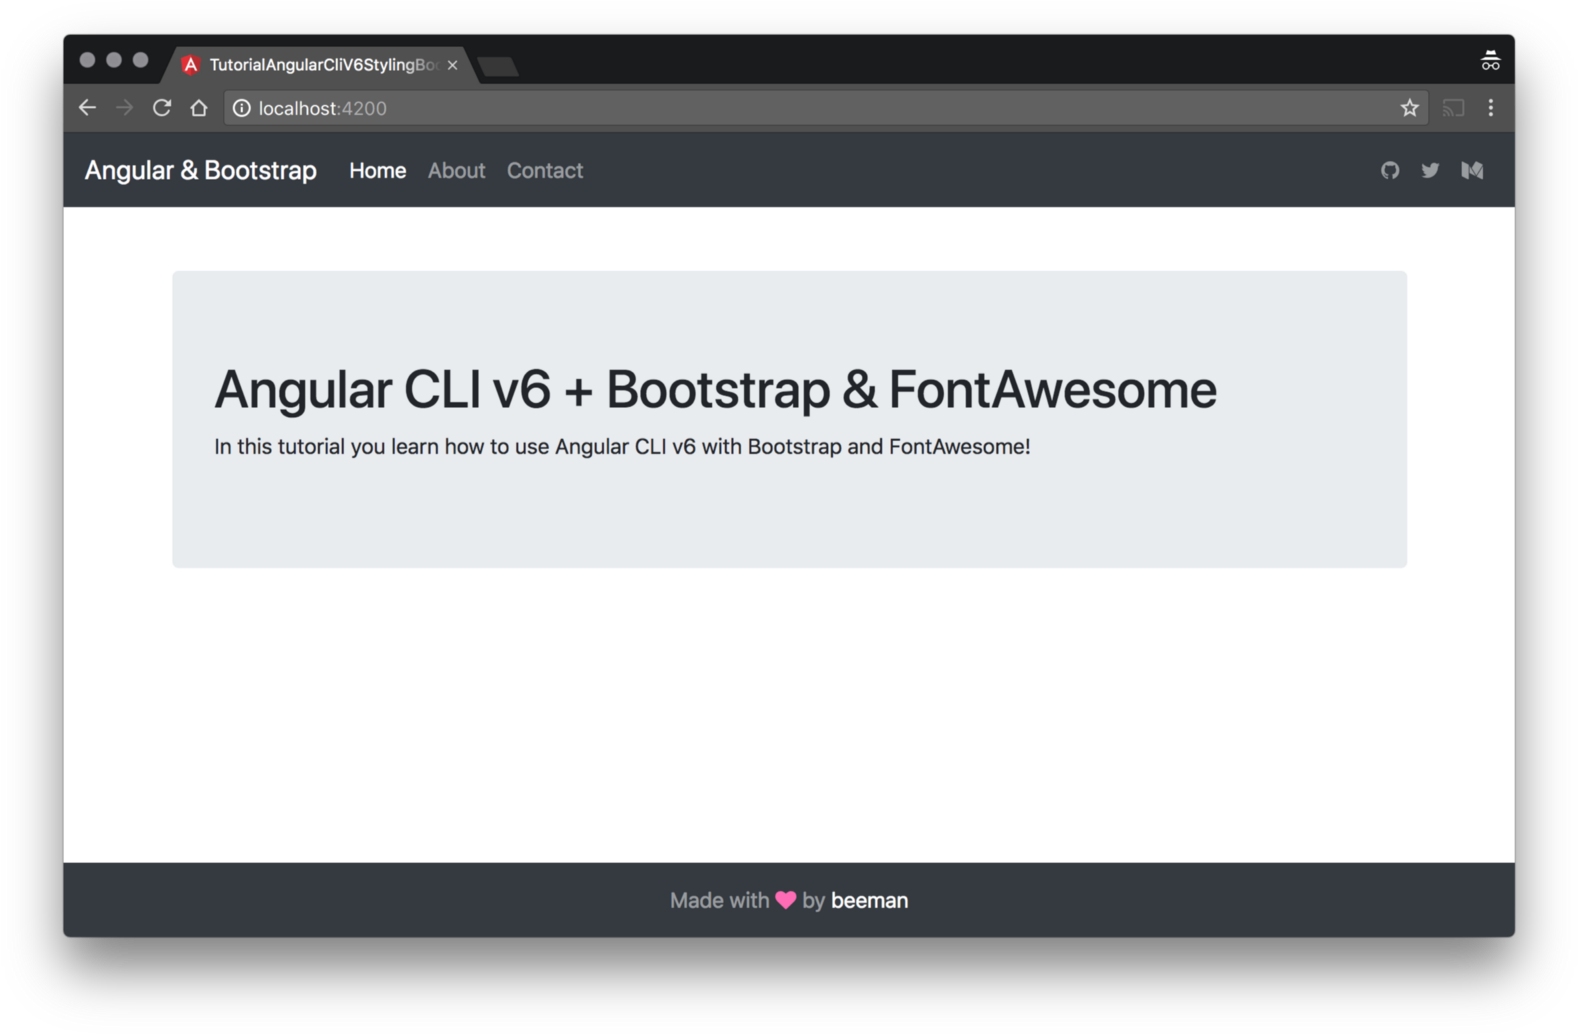Reload the page with the refresh icon
The width and height of the screenshot is (1578, 1034).
[161, 108]
